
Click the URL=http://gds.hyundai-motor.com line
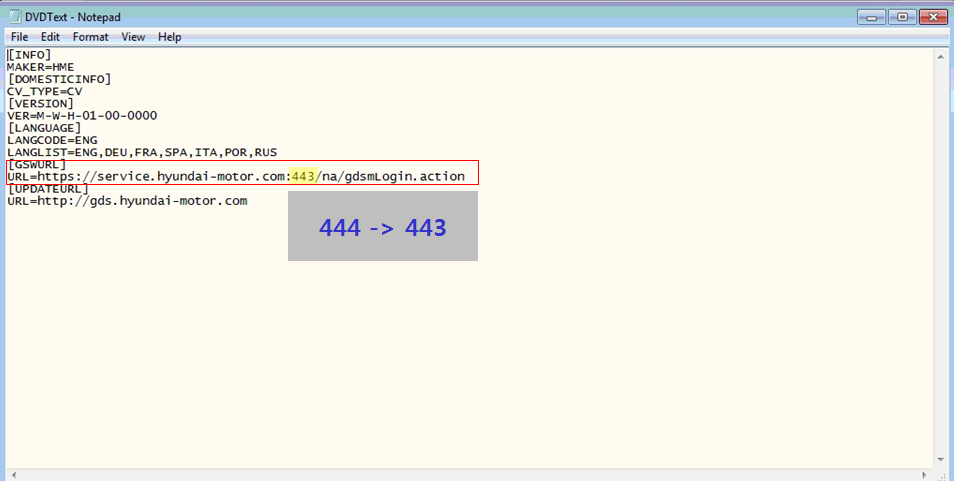[x=127, y=201]
